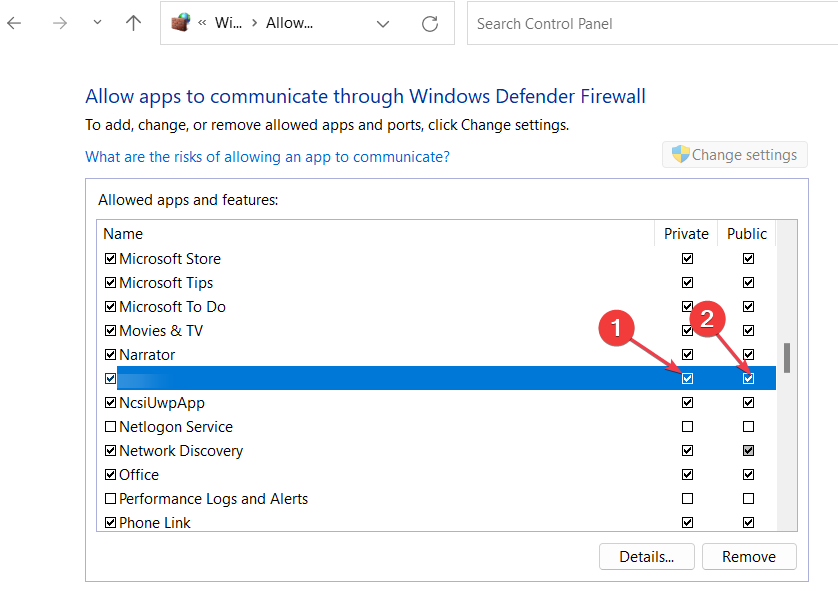
Task: Uncheck the Network Discovery name checkbox
Action: coord(110,451)
